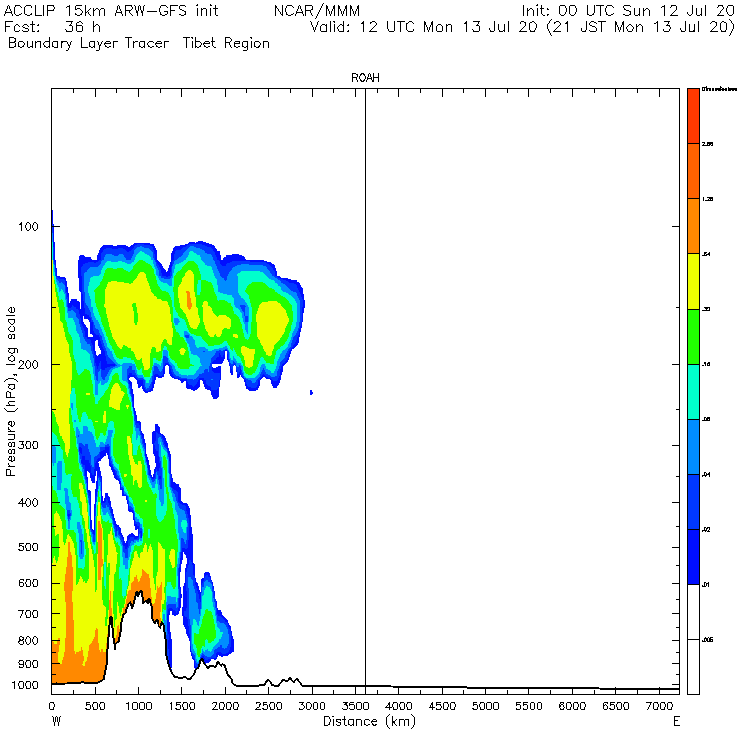Click the 800 hPa pressure tick label
The height and width of the screenshot is (740, 740).
[28, 640]
